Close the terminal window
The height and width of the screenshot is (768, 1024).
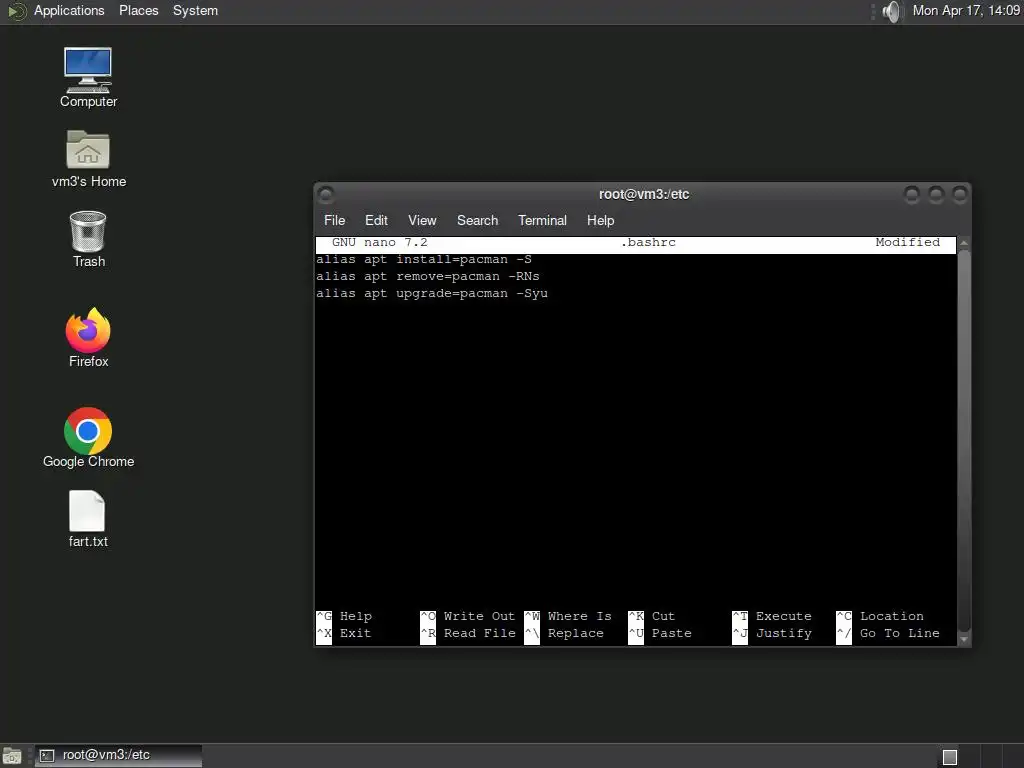click(960, 195)
